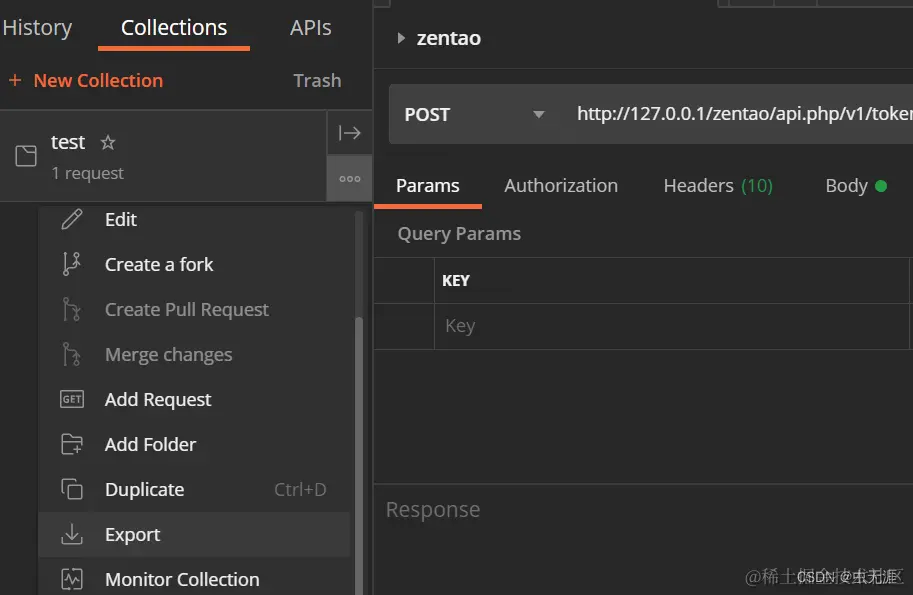
Task: Click the context menu scrollbar
Action: [x=359, y=454]
